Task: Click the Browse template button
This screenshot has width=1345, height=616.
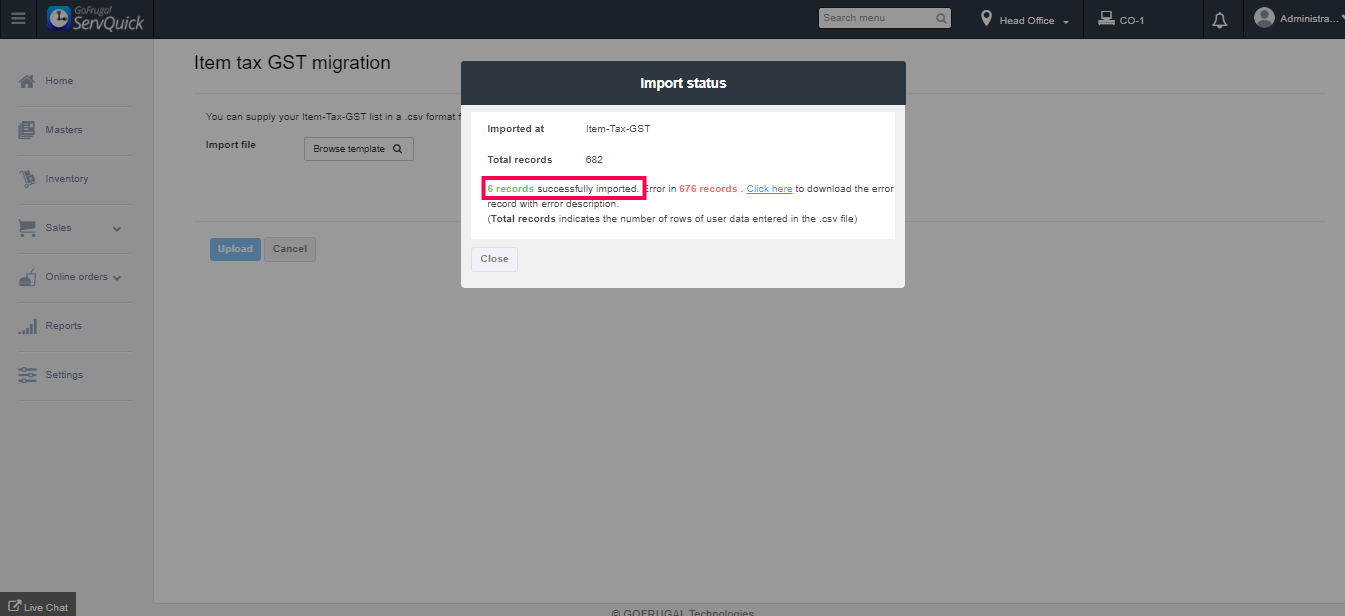Action: tap(358, 149)
